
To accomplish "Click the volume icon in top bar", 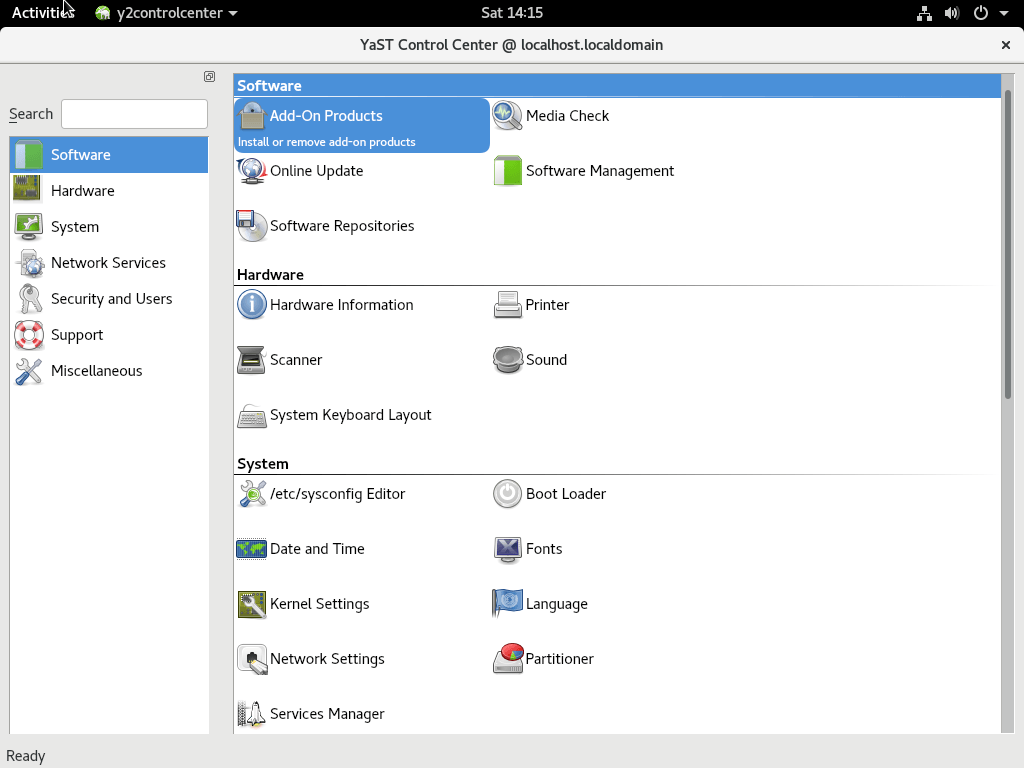I will point(952,13).
